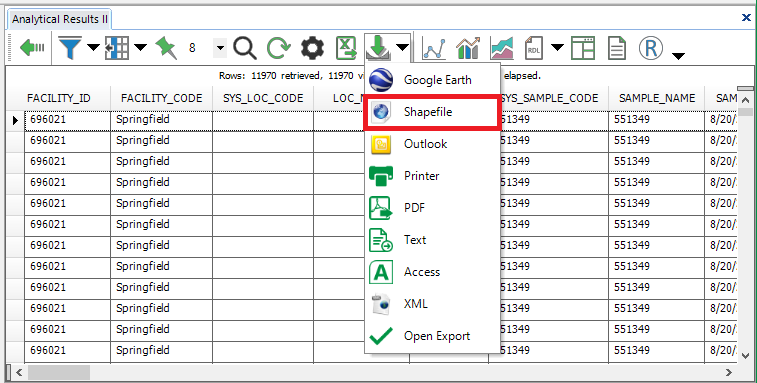Click SYS_LOC_CODE column header

[x=263, y=98]
